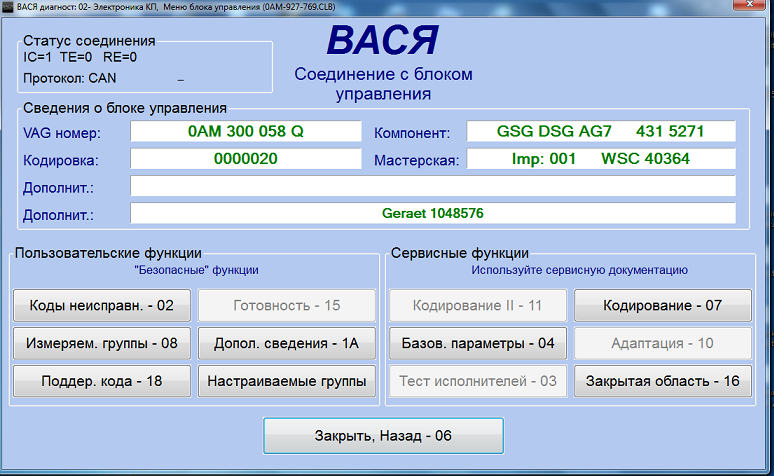Click the window's application icon in title bar
774x476 pixels.
8,7
